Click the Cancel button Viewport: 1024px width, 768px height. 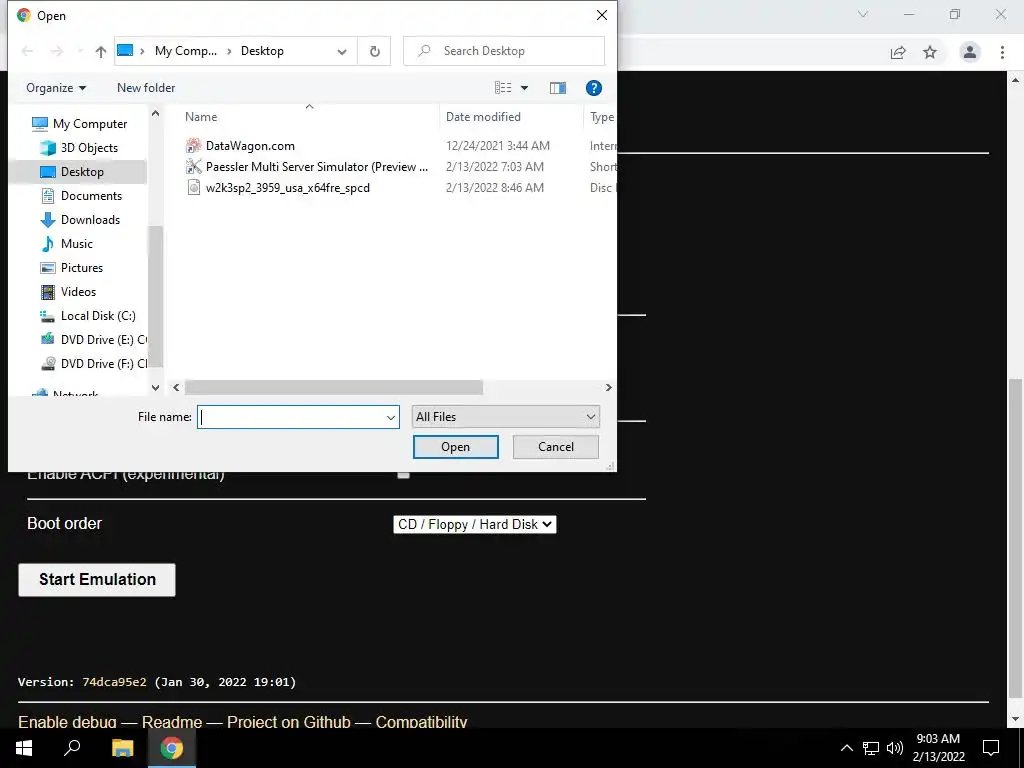click(x=556, y=447)
